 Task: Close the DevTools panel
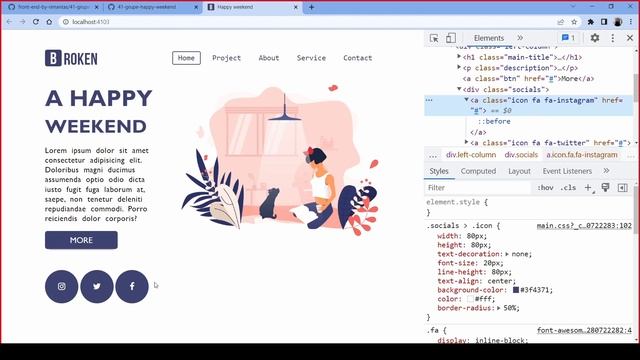click(x=630, y=38)
